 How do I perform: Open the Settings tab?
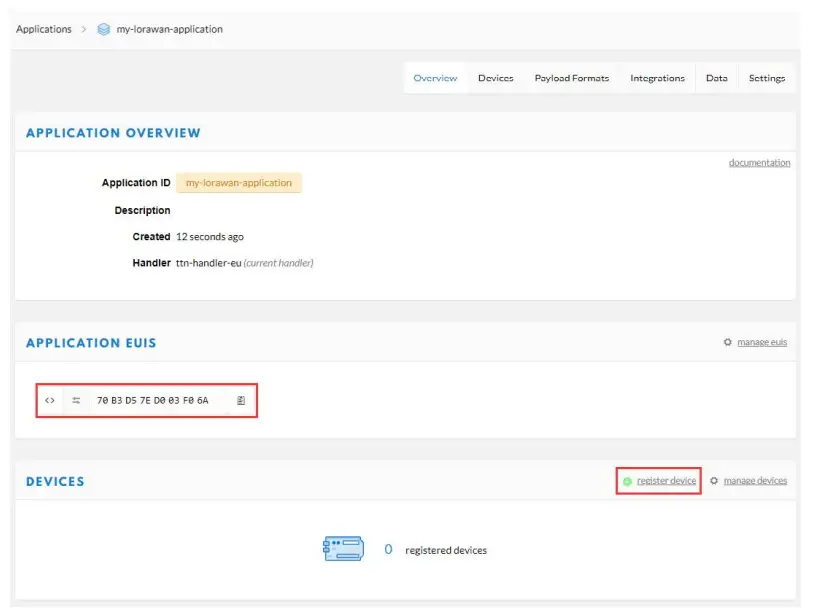click(x=766, y=78)
